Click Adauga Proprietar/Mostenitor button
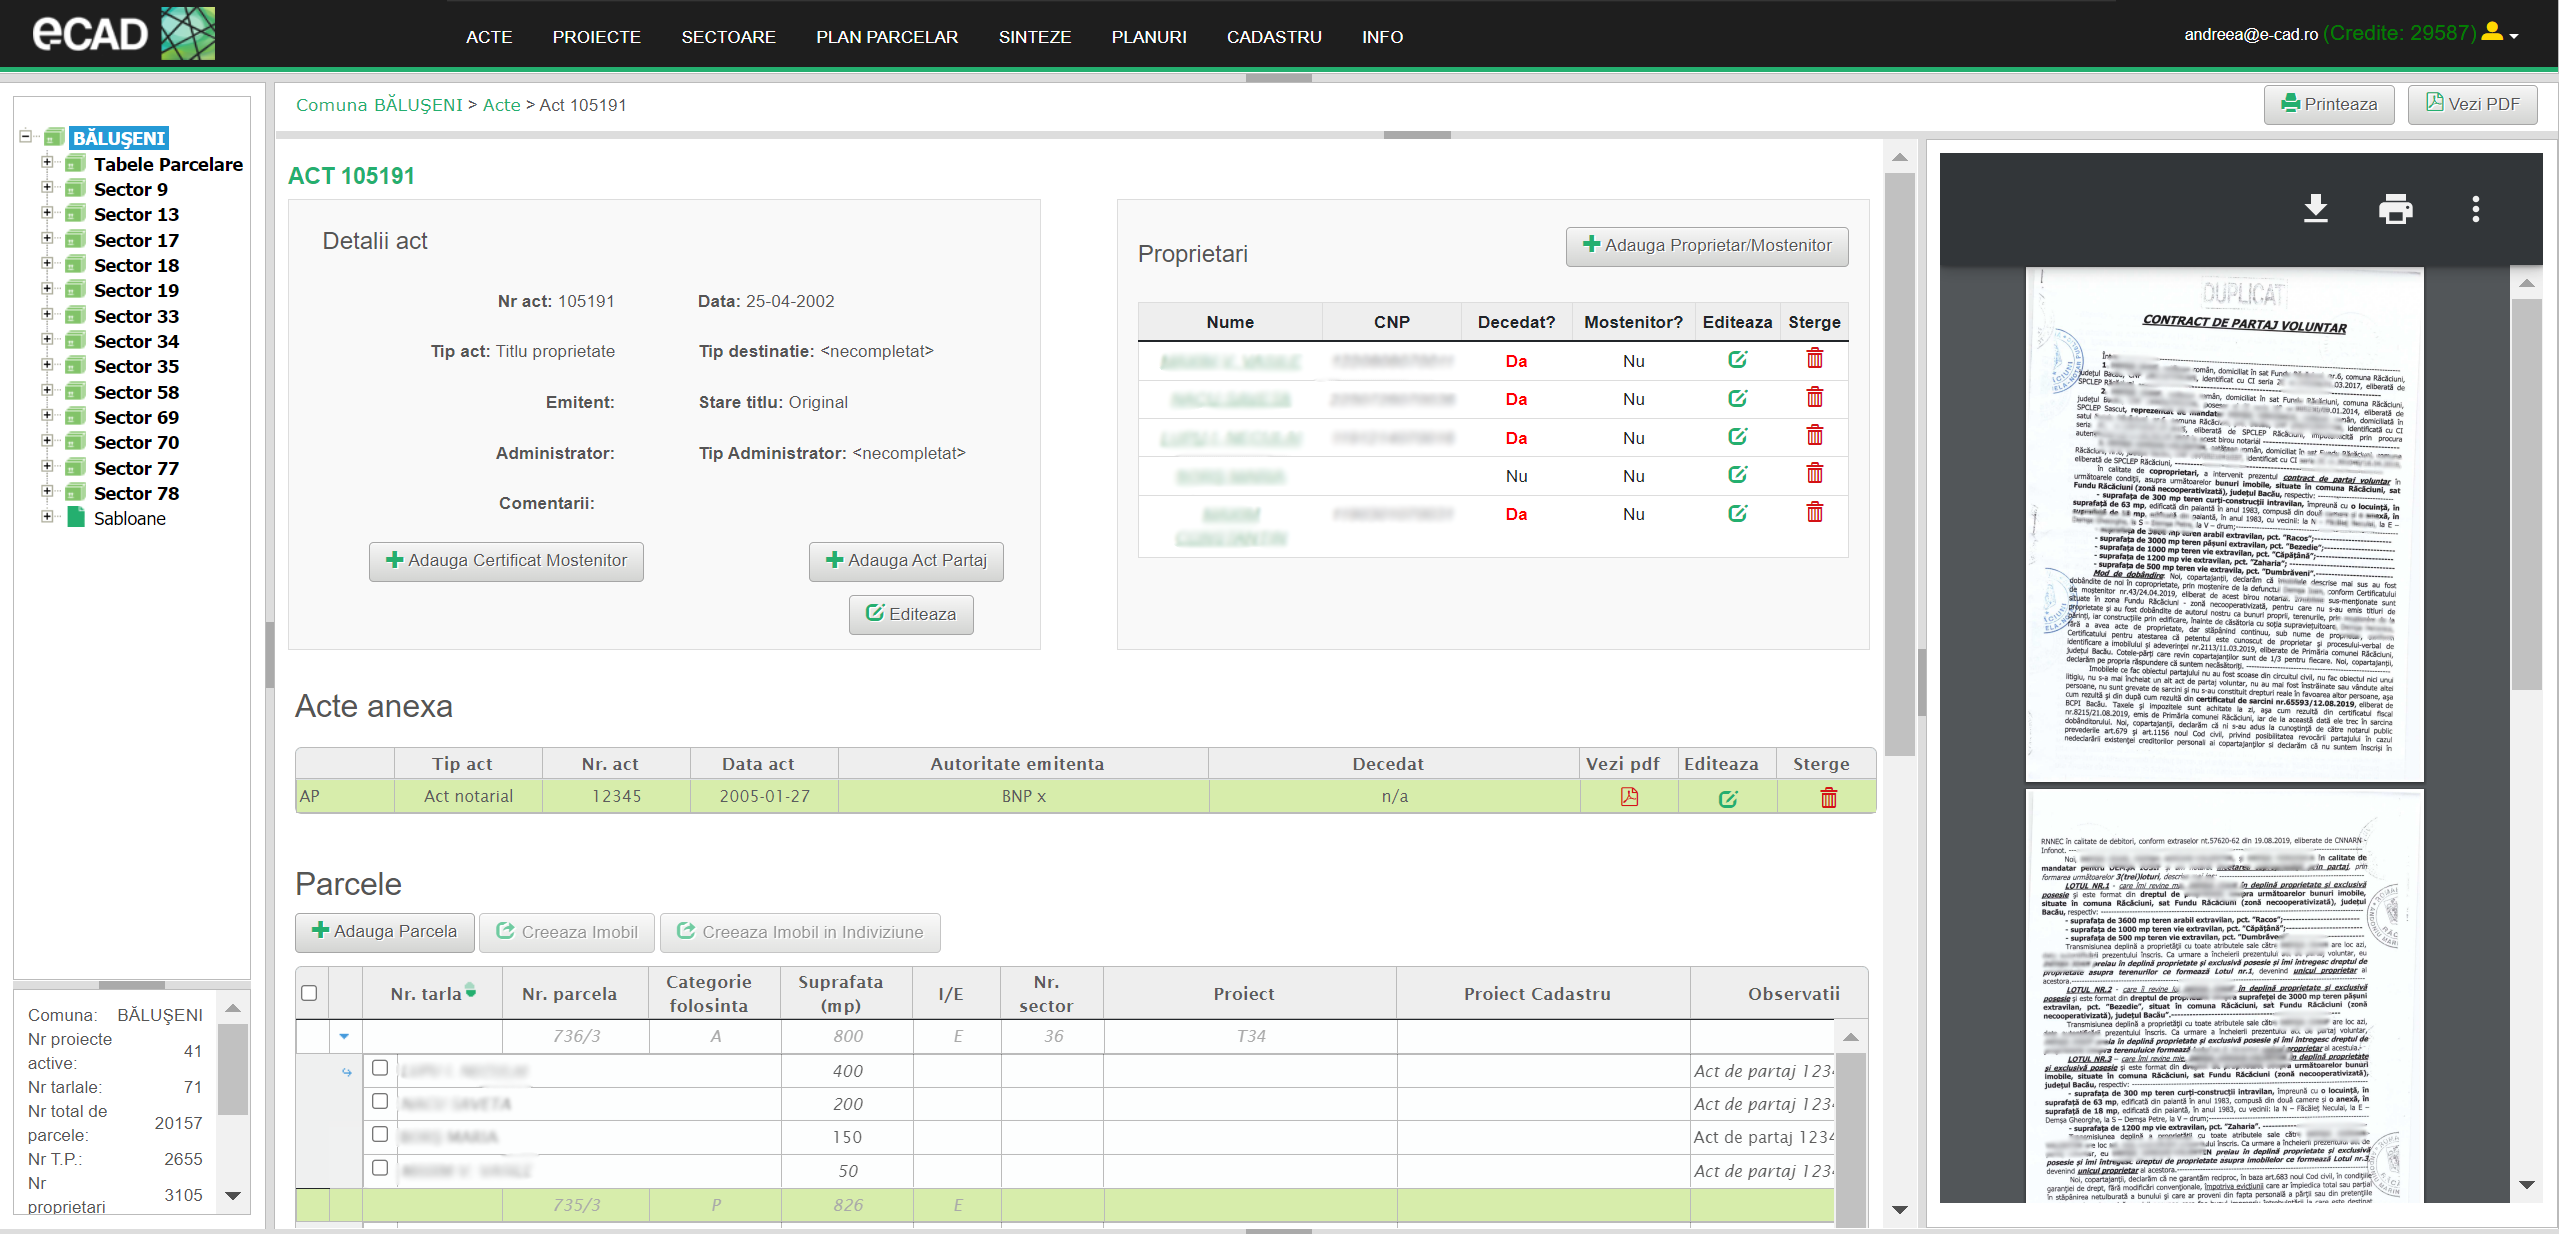The image size is (2559, 1234). point(1706,246)
